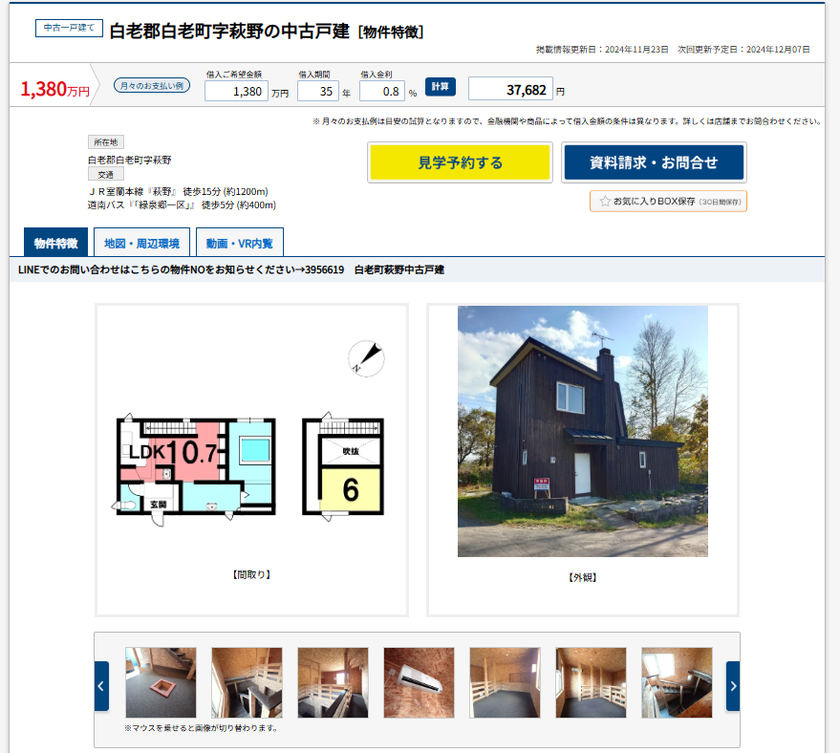Screen dimensions: 840x753
Task: Open the floor plan 間取り image
Action: click(x=252, y=460)
